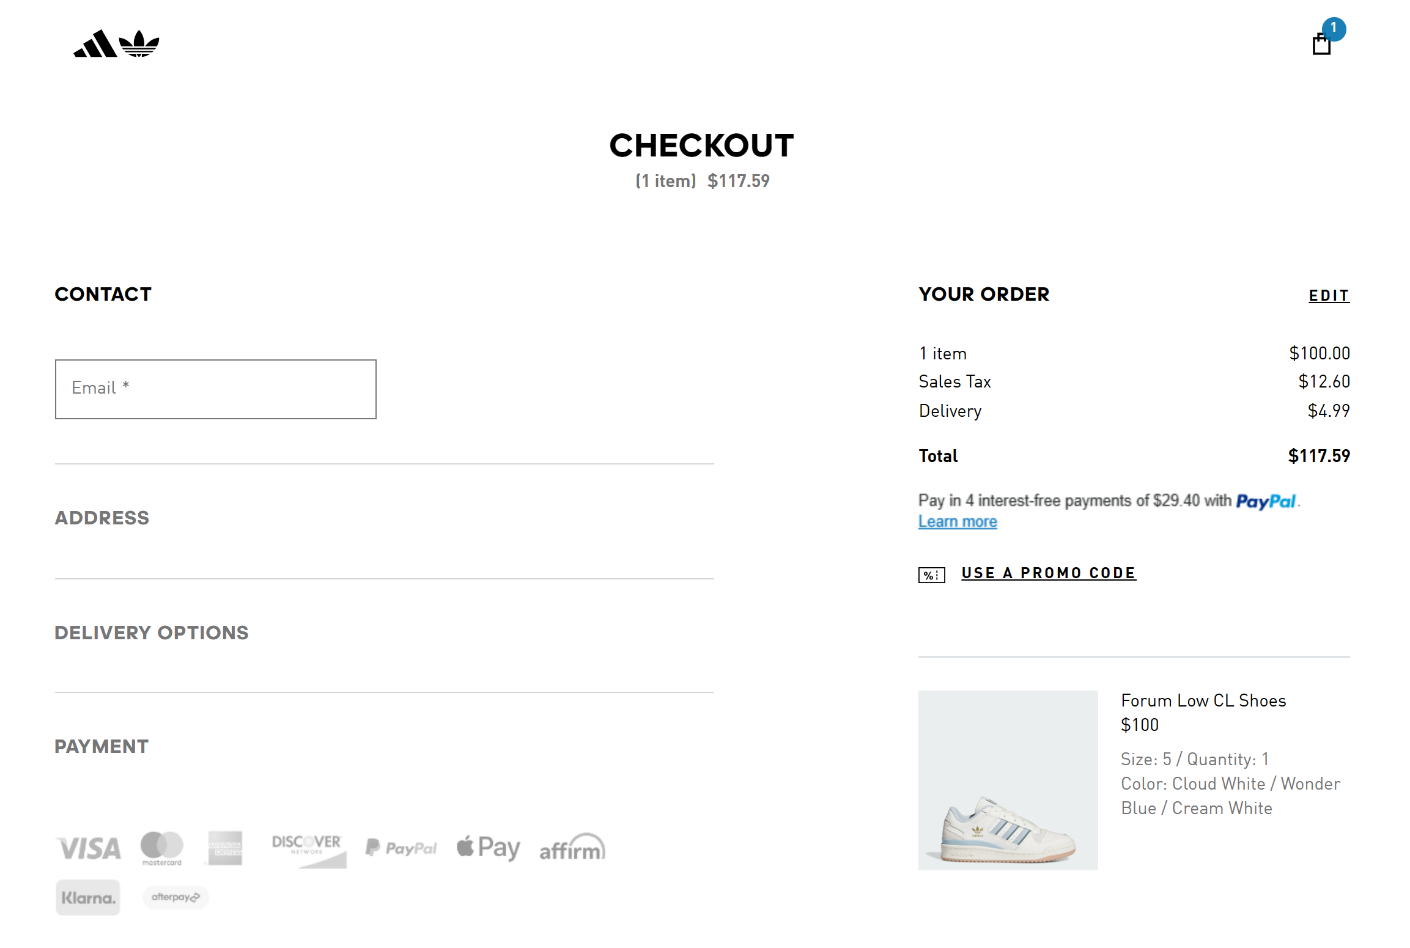Focus the Email input field
1410x948 pixels.
[x=216, y=389]
